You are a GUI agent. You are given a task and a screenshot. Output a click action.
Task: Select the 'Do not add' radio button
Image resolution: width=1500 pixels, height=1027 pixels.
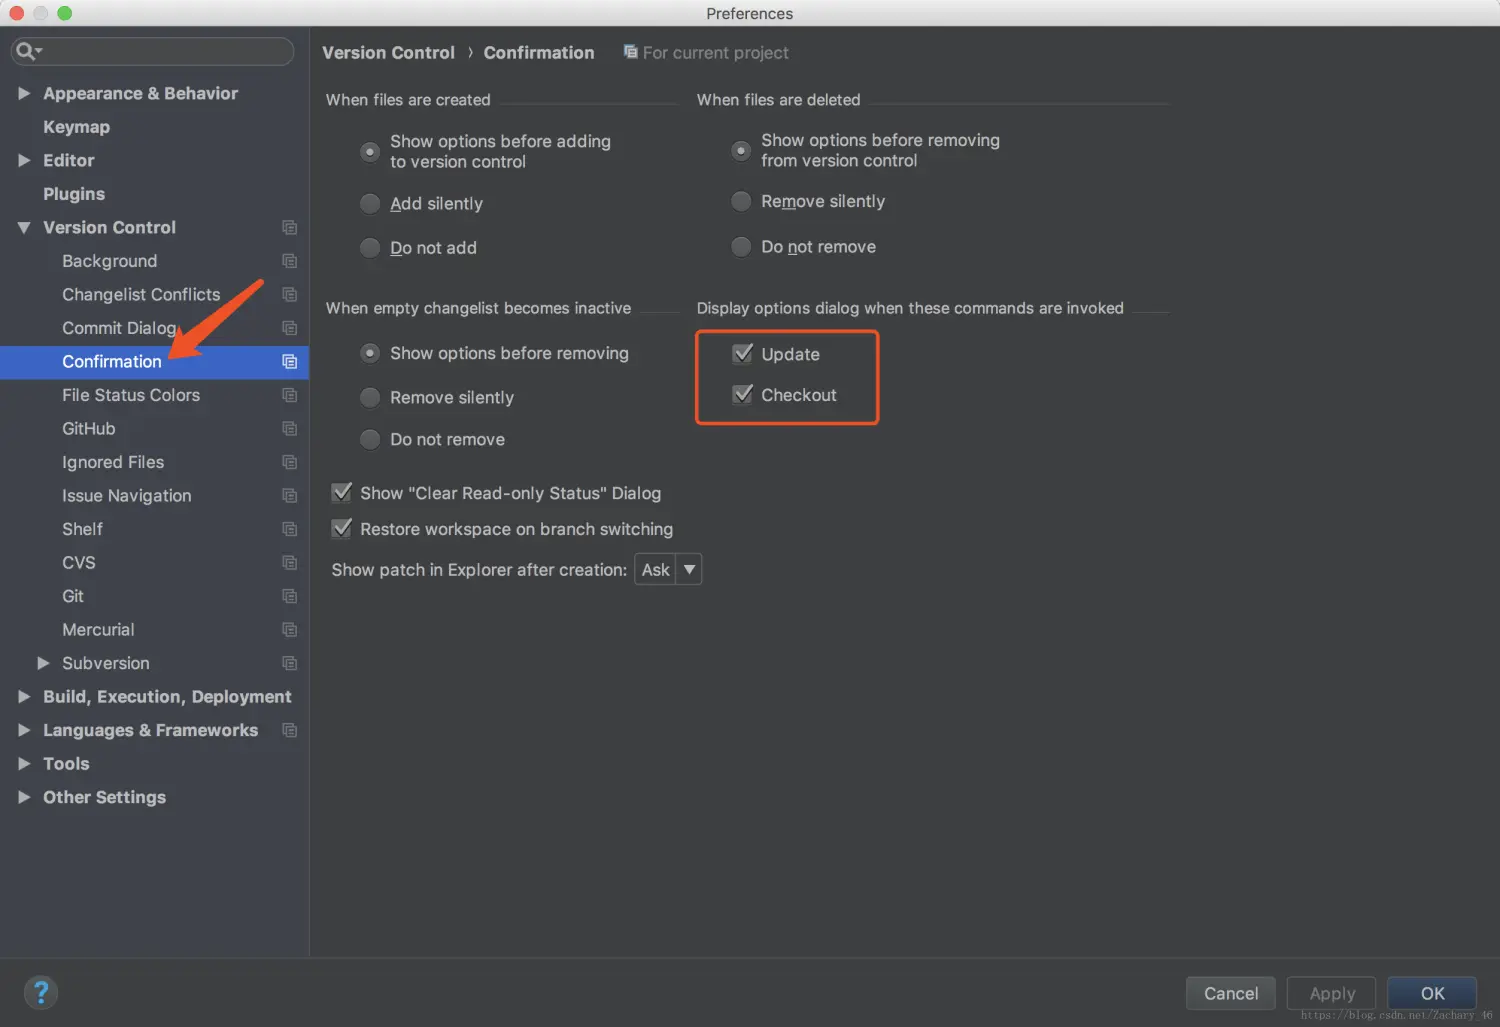pos(370,248)
